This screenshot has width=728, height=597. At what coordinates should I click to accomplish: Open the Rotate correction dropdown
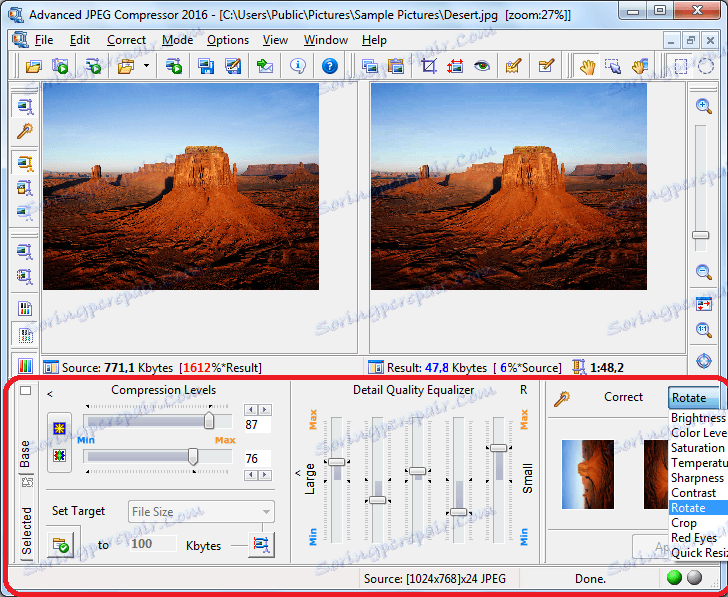click(x=696, y=397)
